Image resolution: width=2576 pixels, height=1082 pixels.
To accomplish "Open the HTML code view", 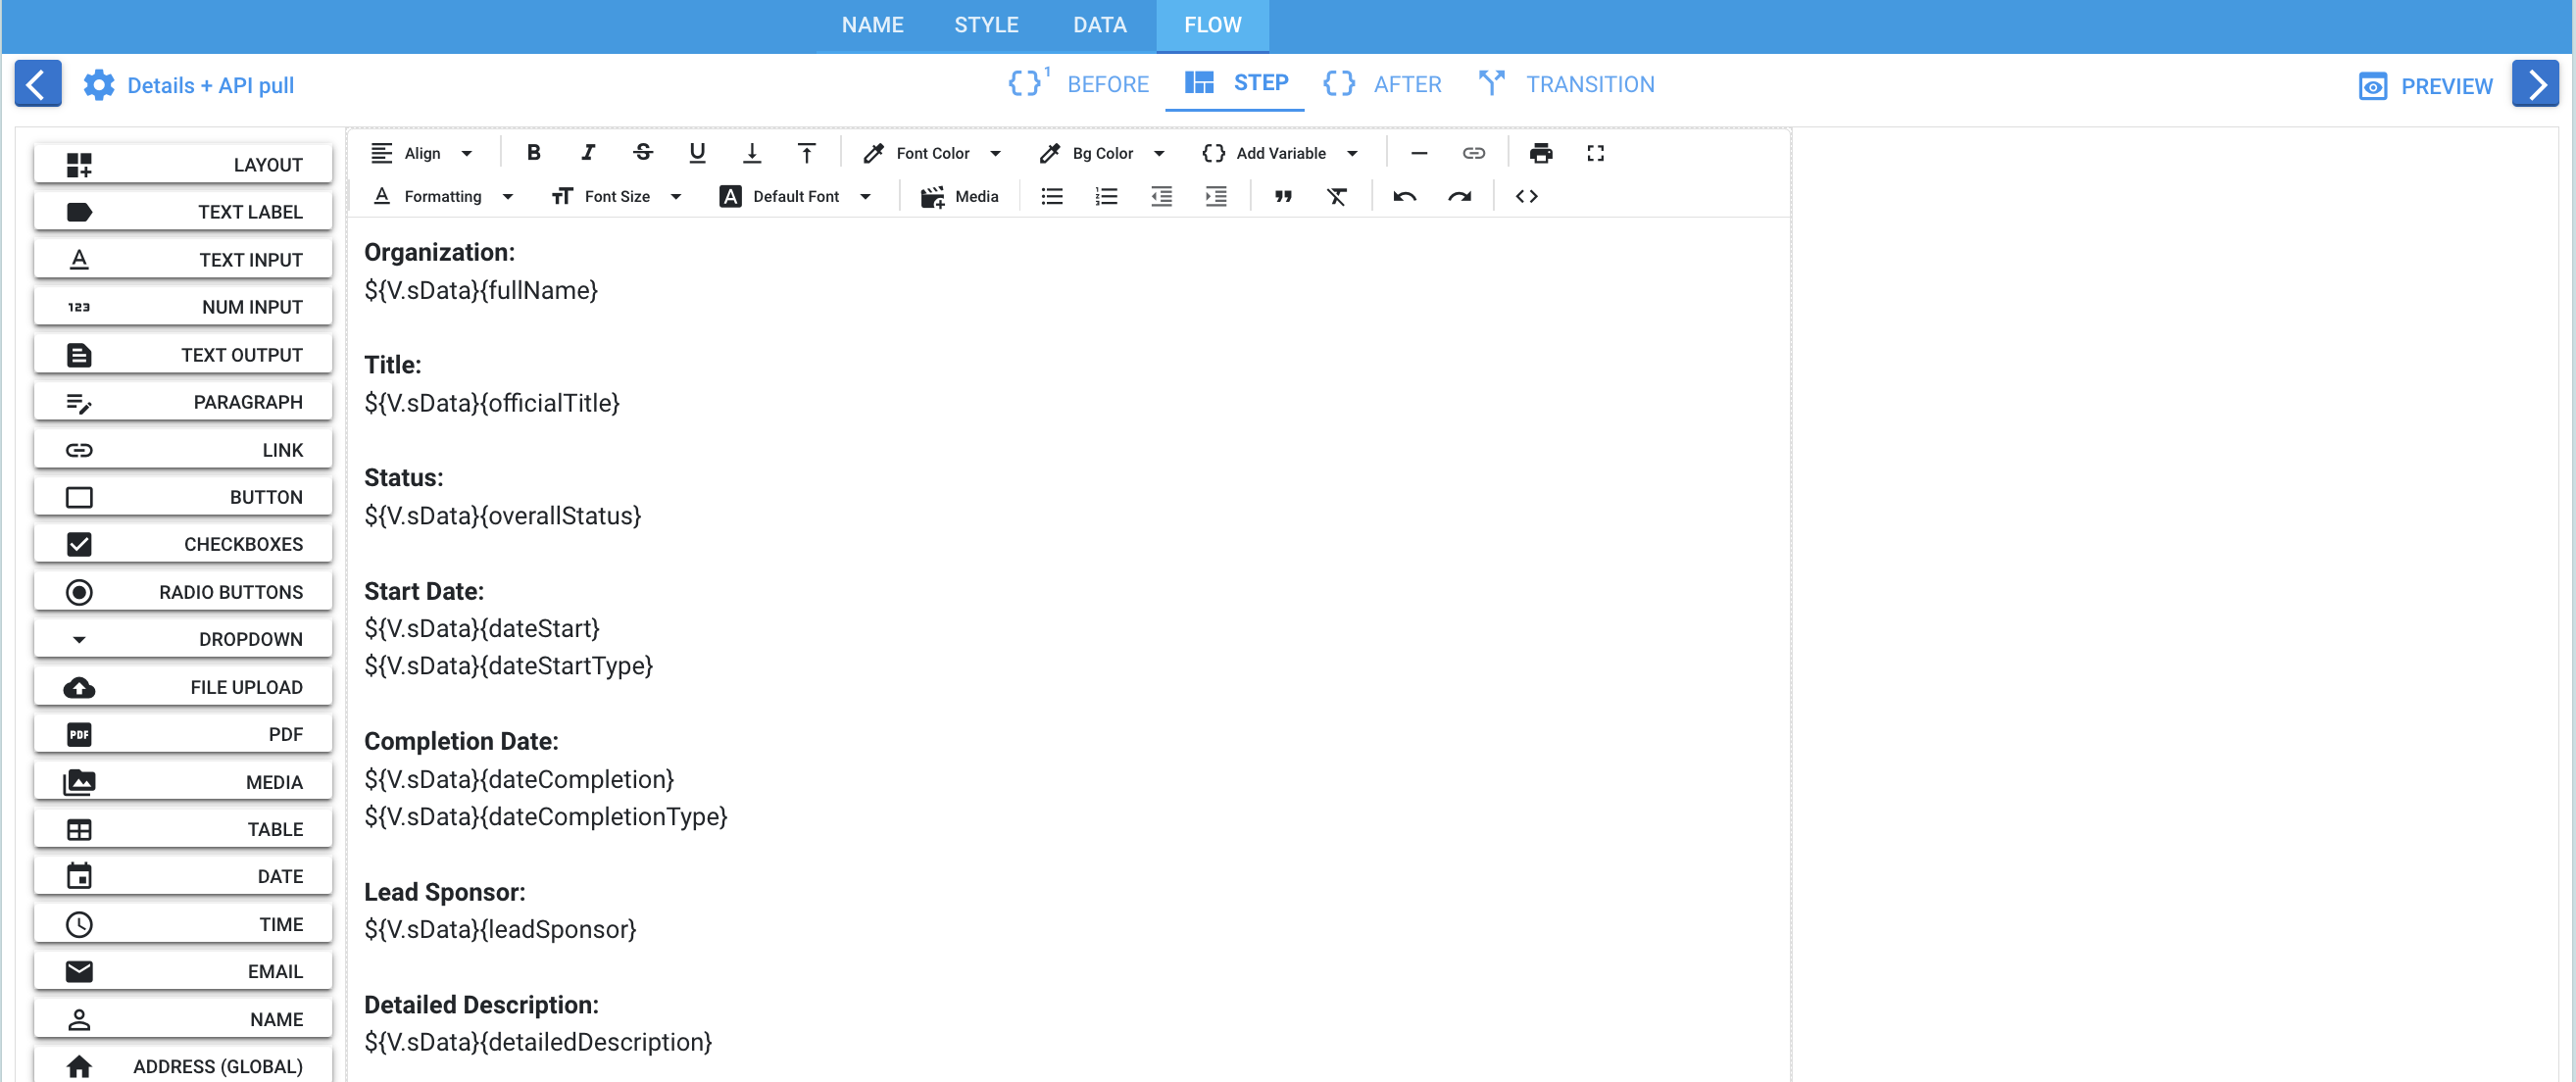I will (1526, 196).
